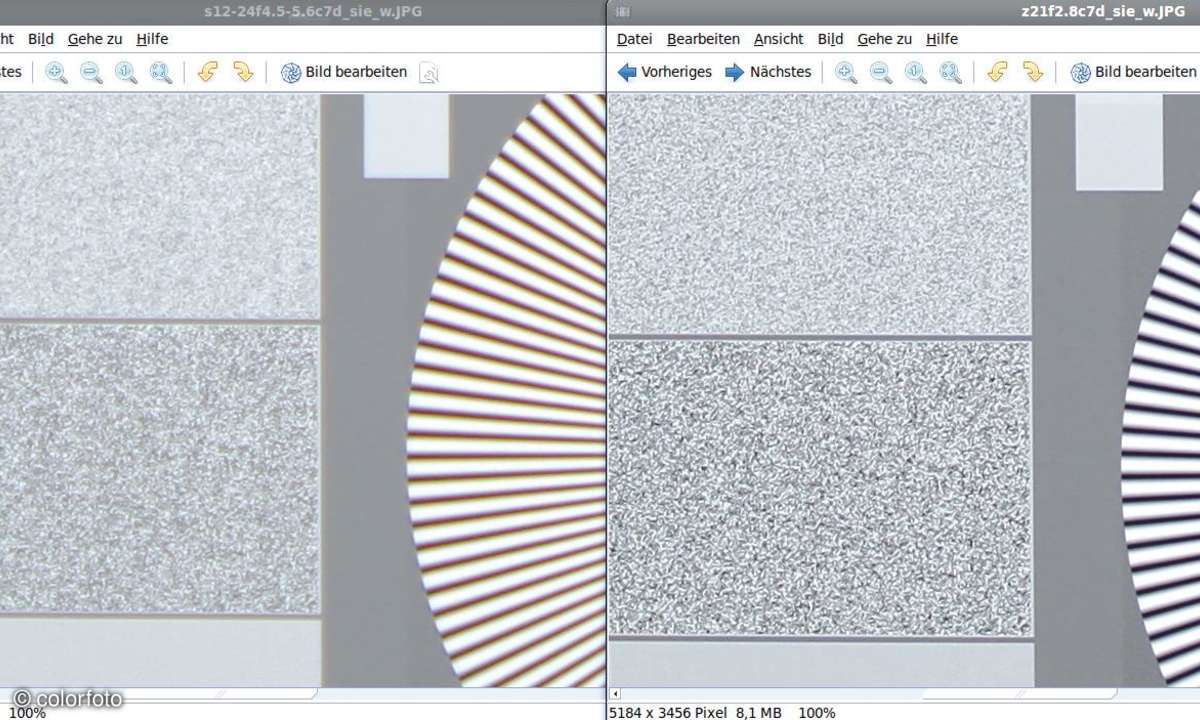Rotate left window image counterclockwise
This screenshot has height=720, width=1200.
[x=208, y=72]
